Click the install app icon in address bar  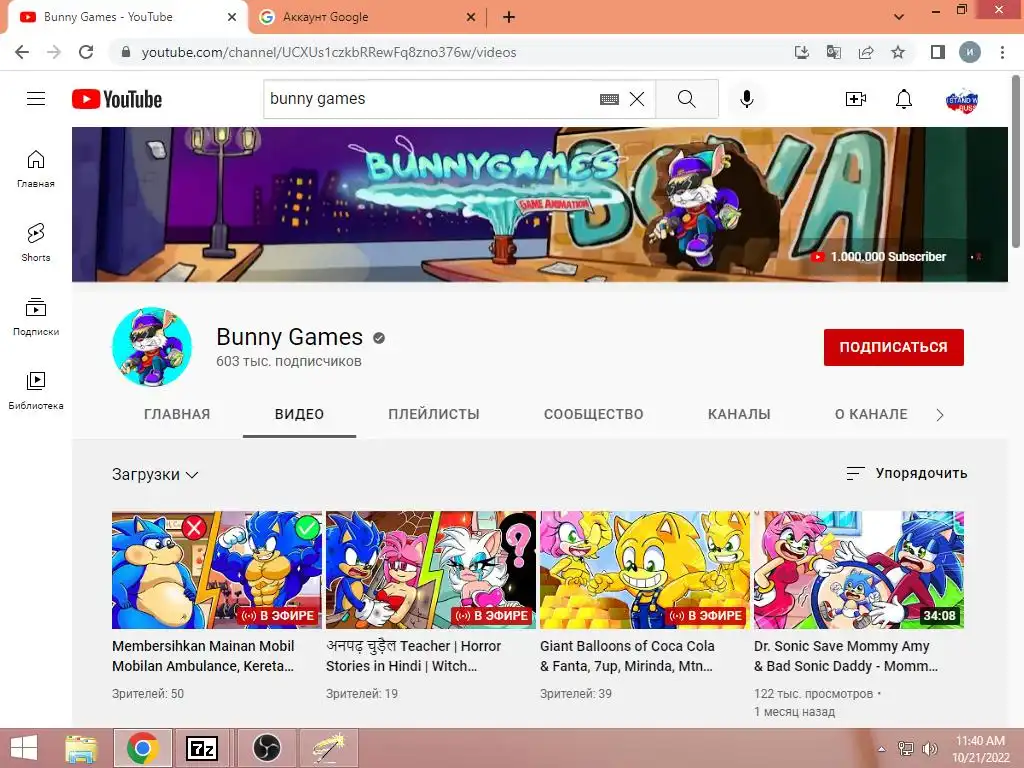point(802,52)
